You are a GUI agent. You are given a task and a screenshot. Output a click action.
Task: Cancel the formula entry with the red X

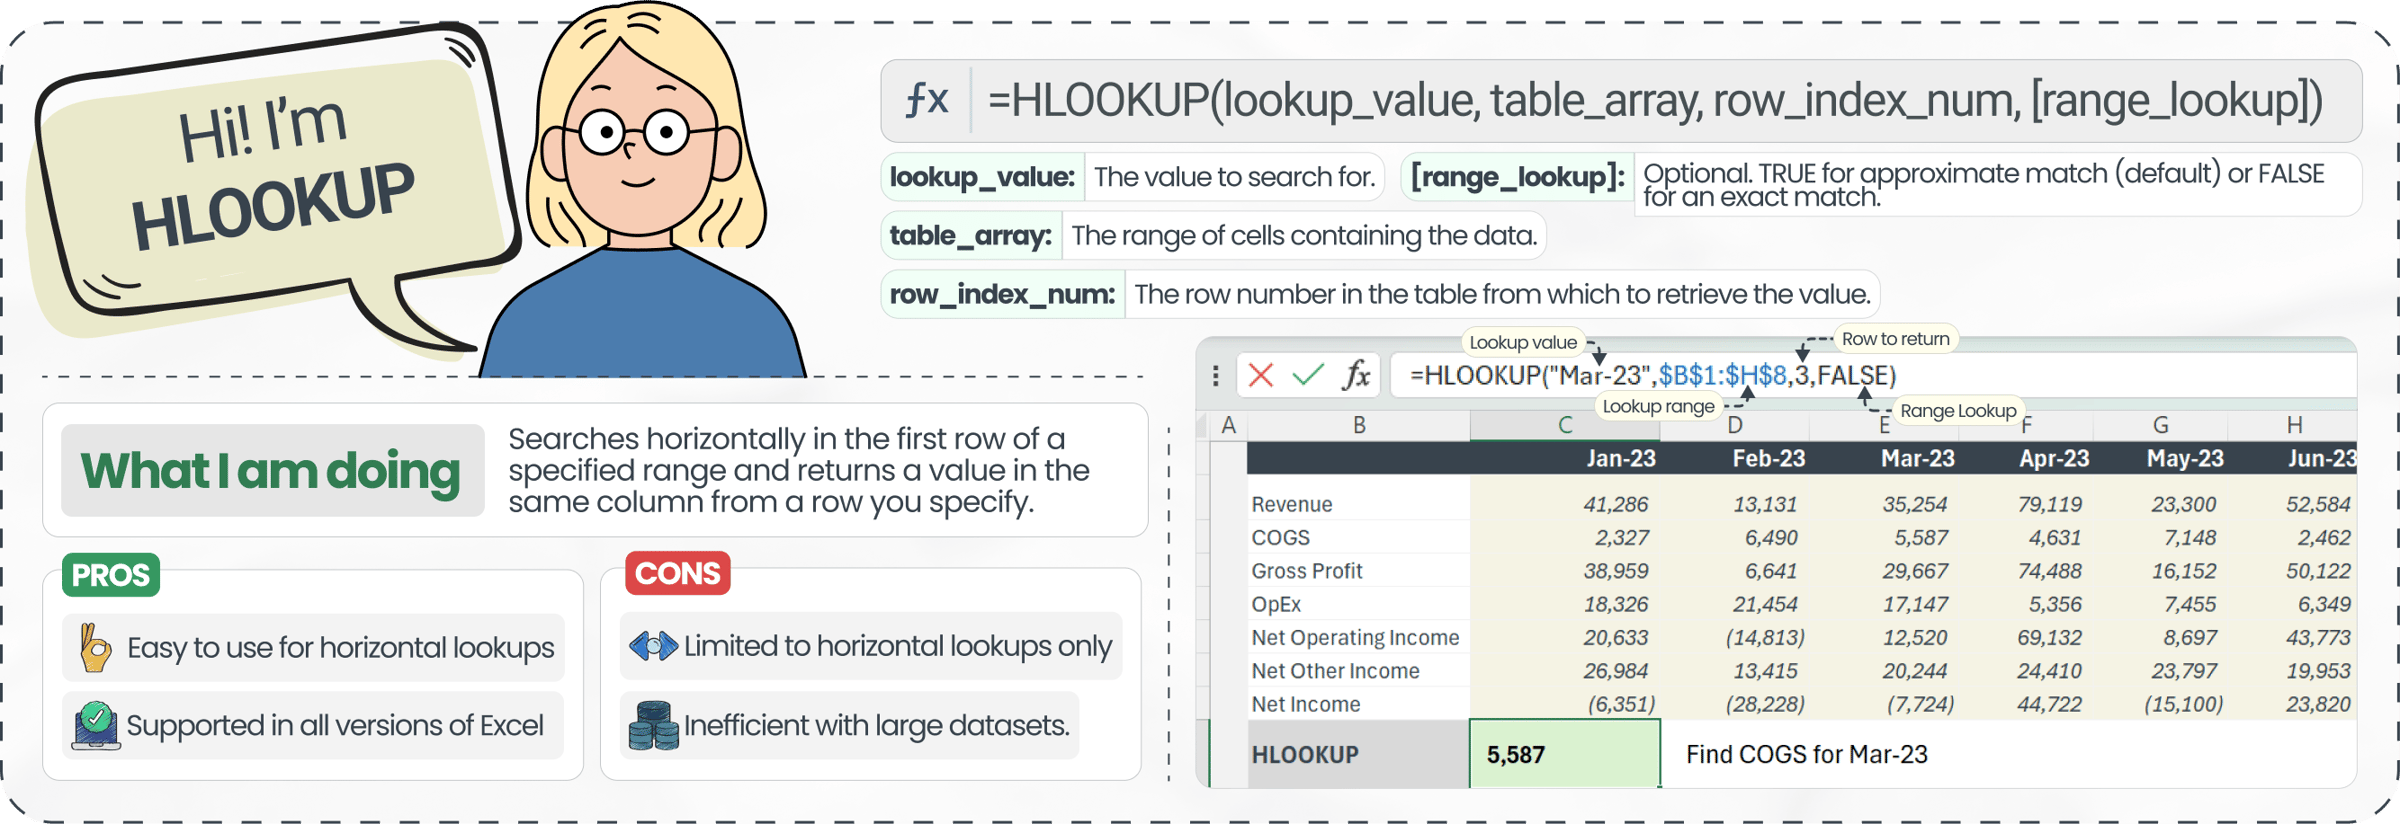(1260, 375)
